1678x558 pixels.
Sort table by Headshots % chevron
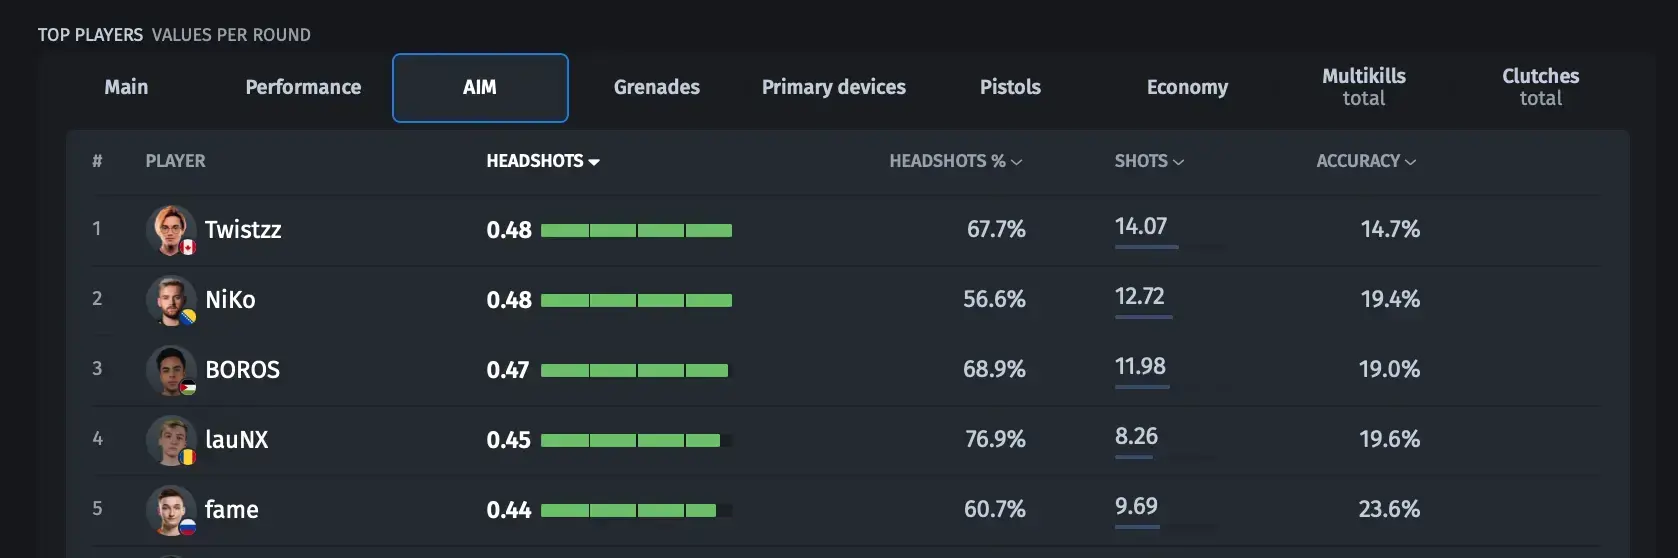1017,162
